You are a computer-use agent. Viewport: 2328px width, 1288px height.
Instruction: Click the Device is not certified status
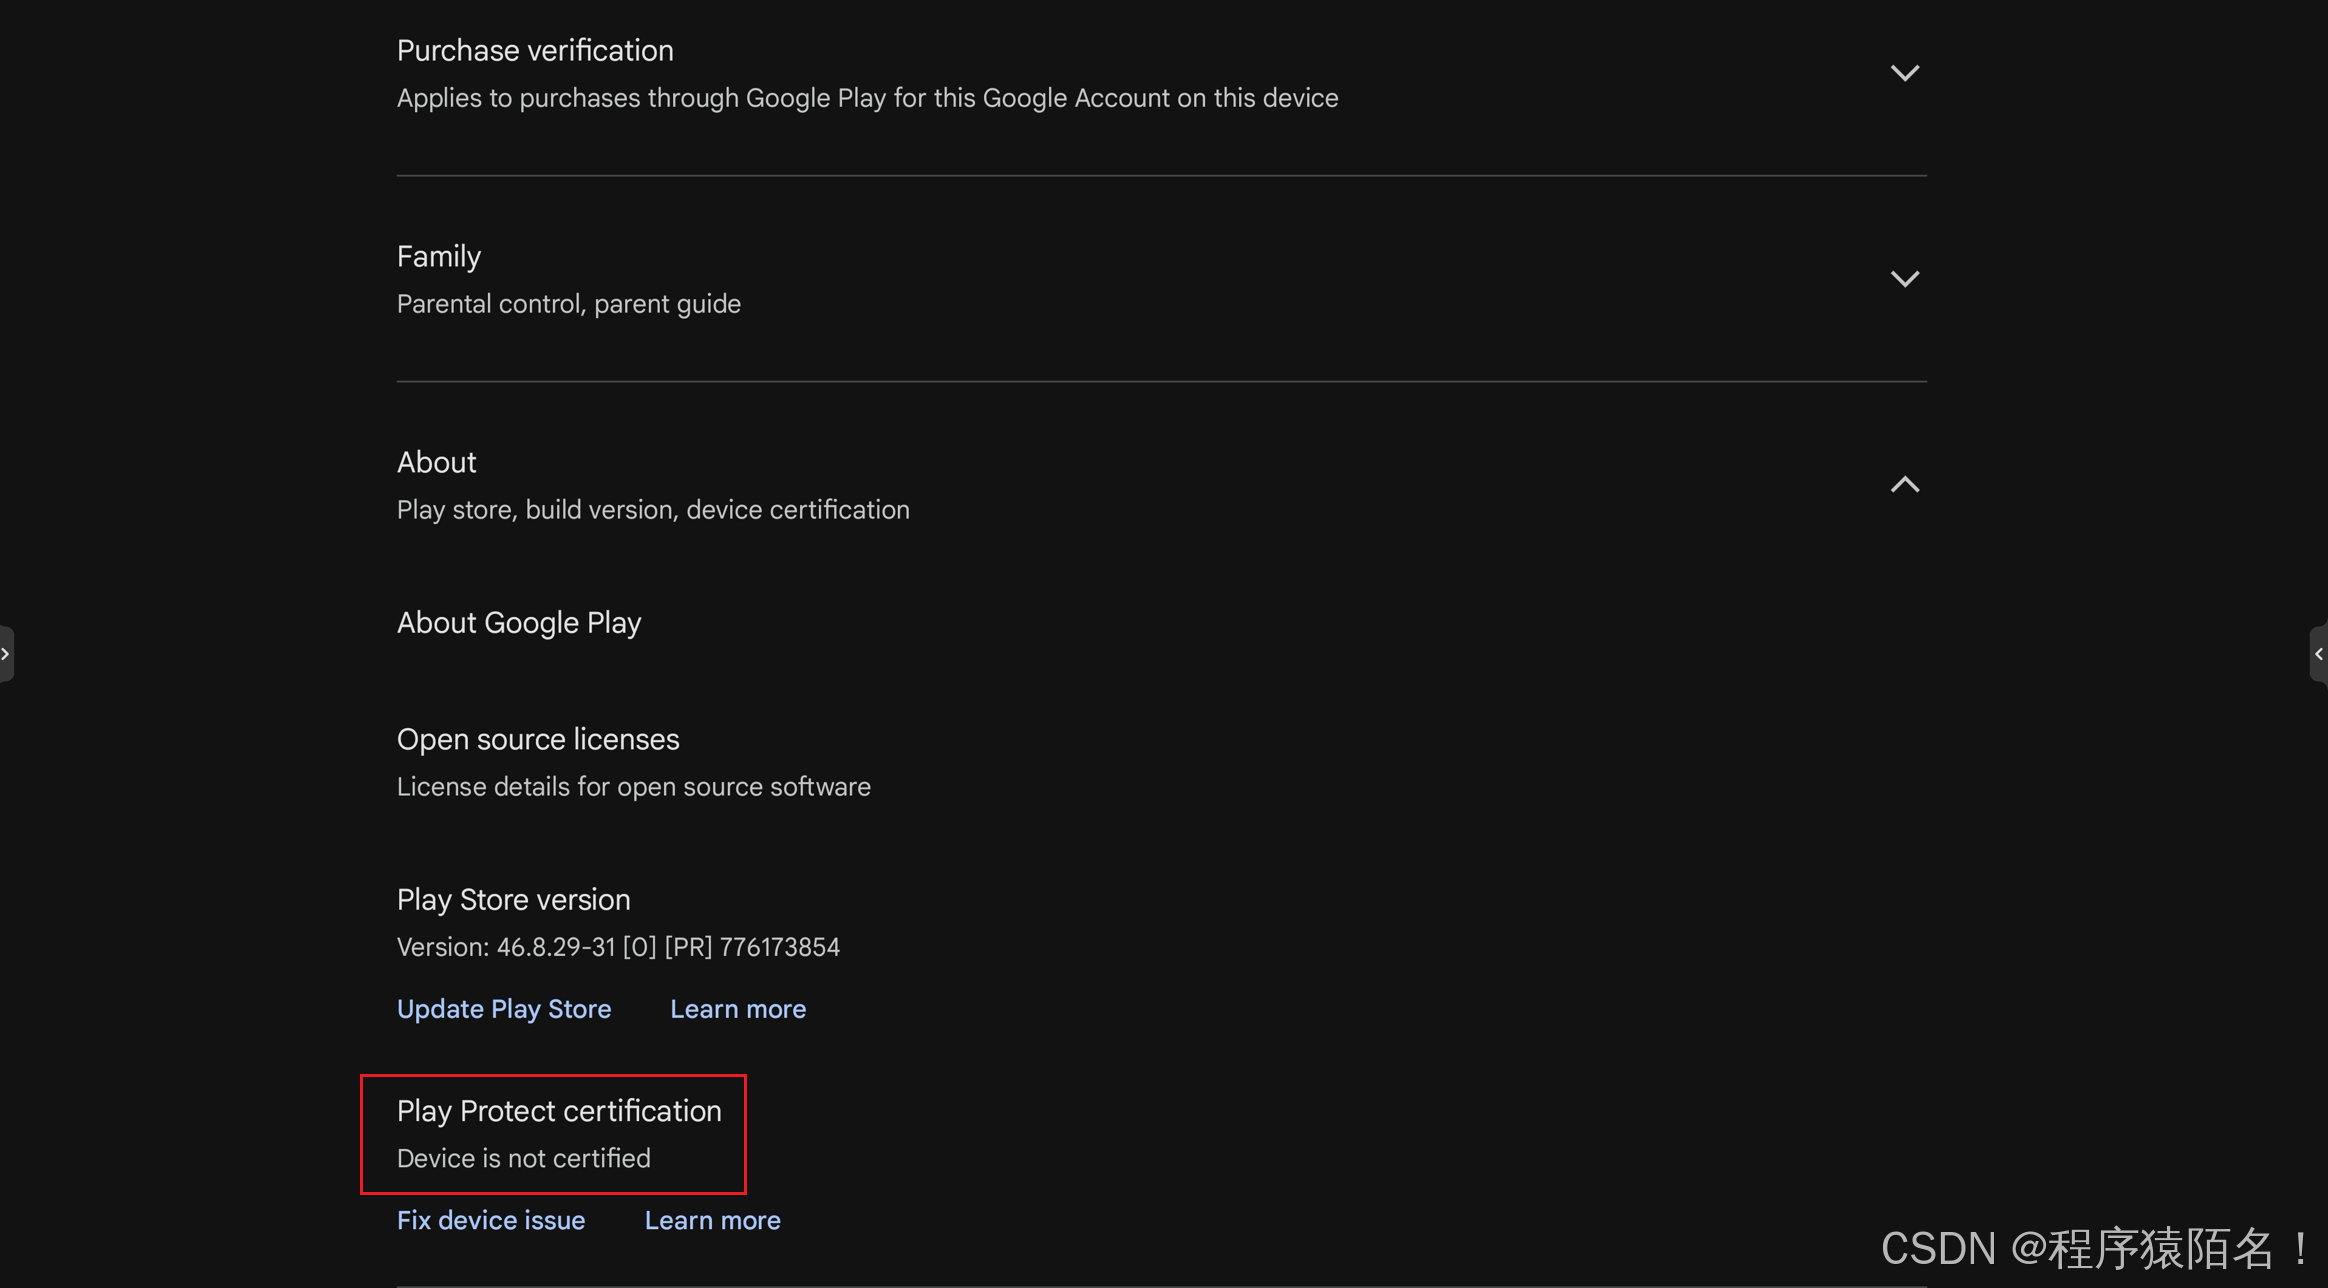click(523, 1158)
